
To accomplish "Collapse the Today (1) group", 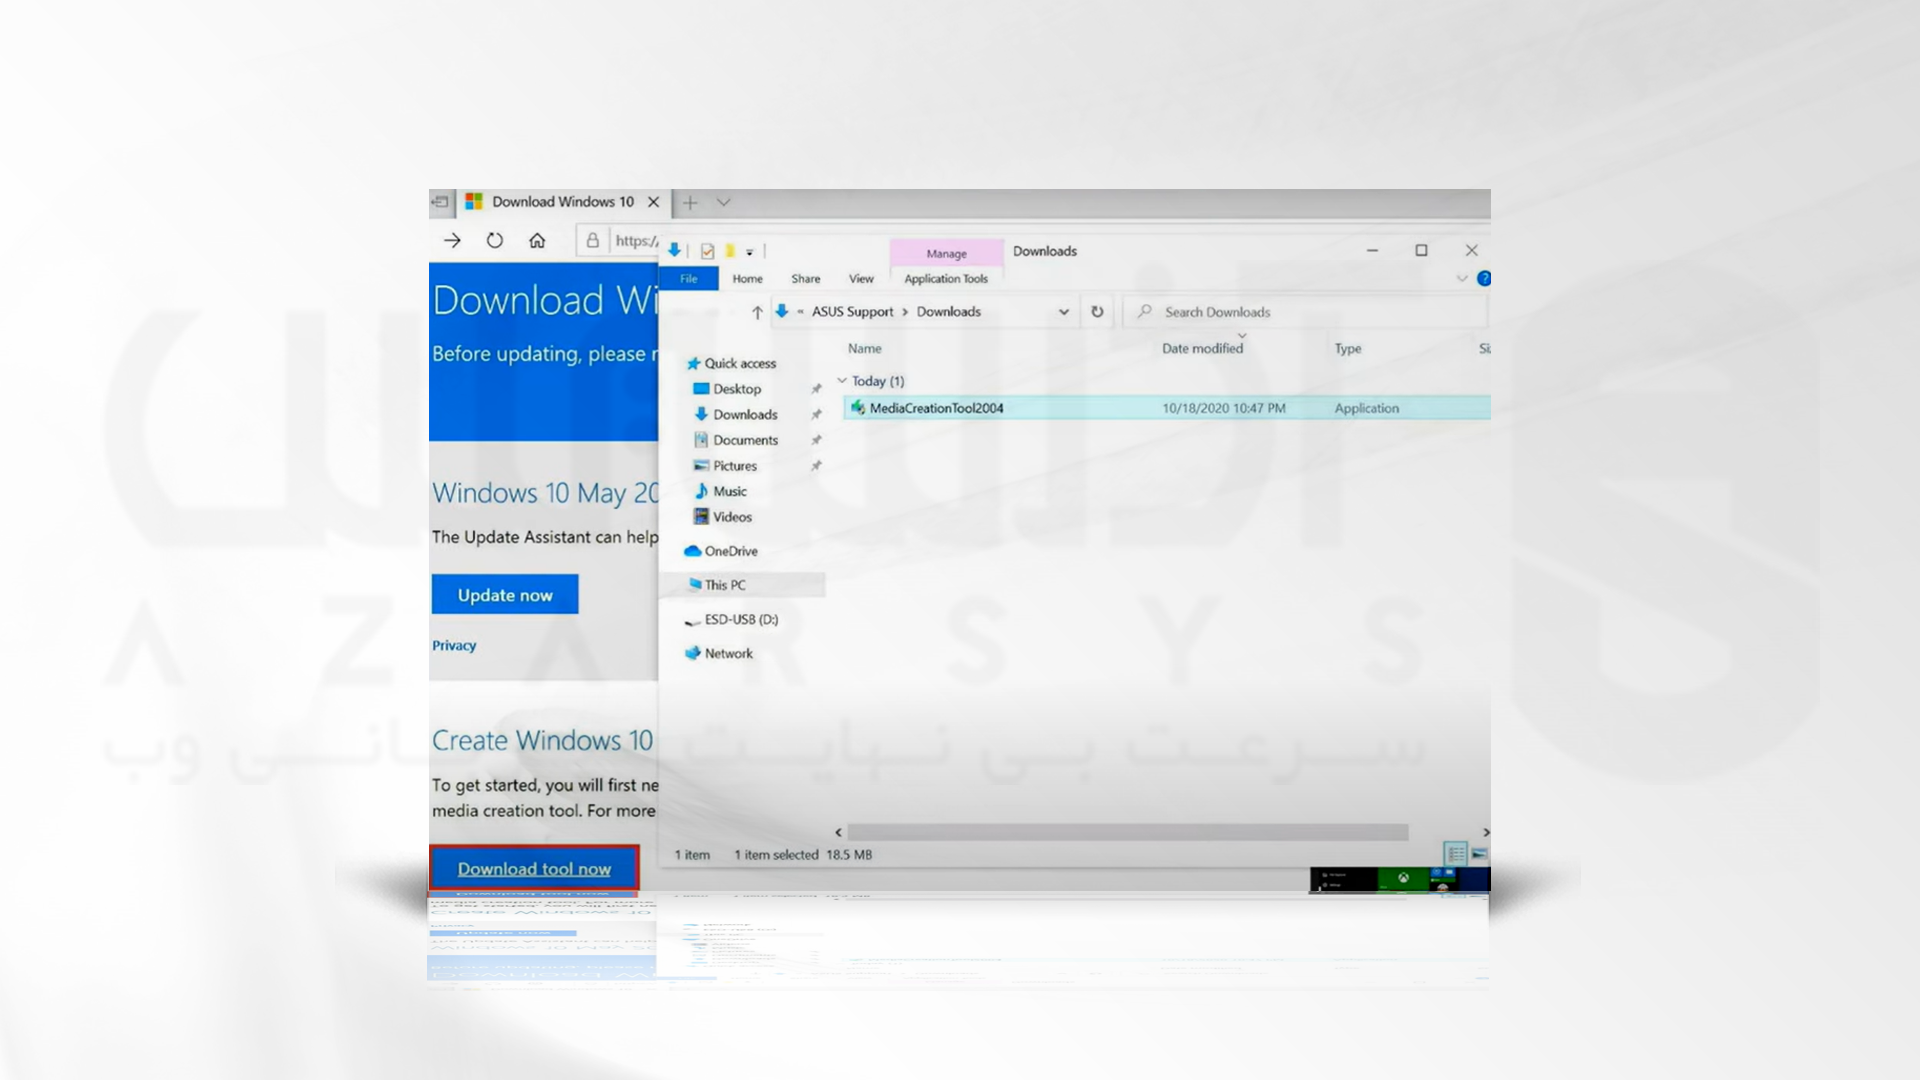I will [842, 381].
